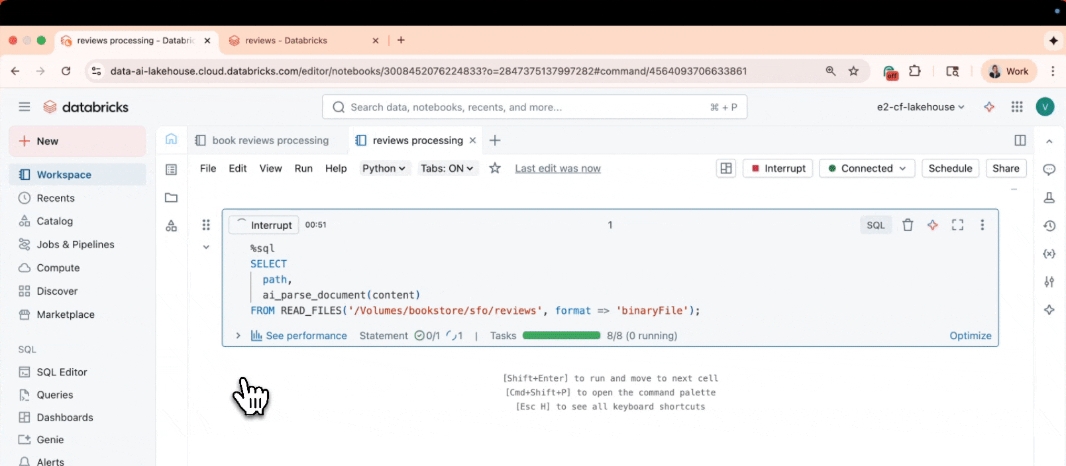The width and height of the screenshot is (1066, 466).
Task: Expand the cell to full screen
Action: pos(957,225)
